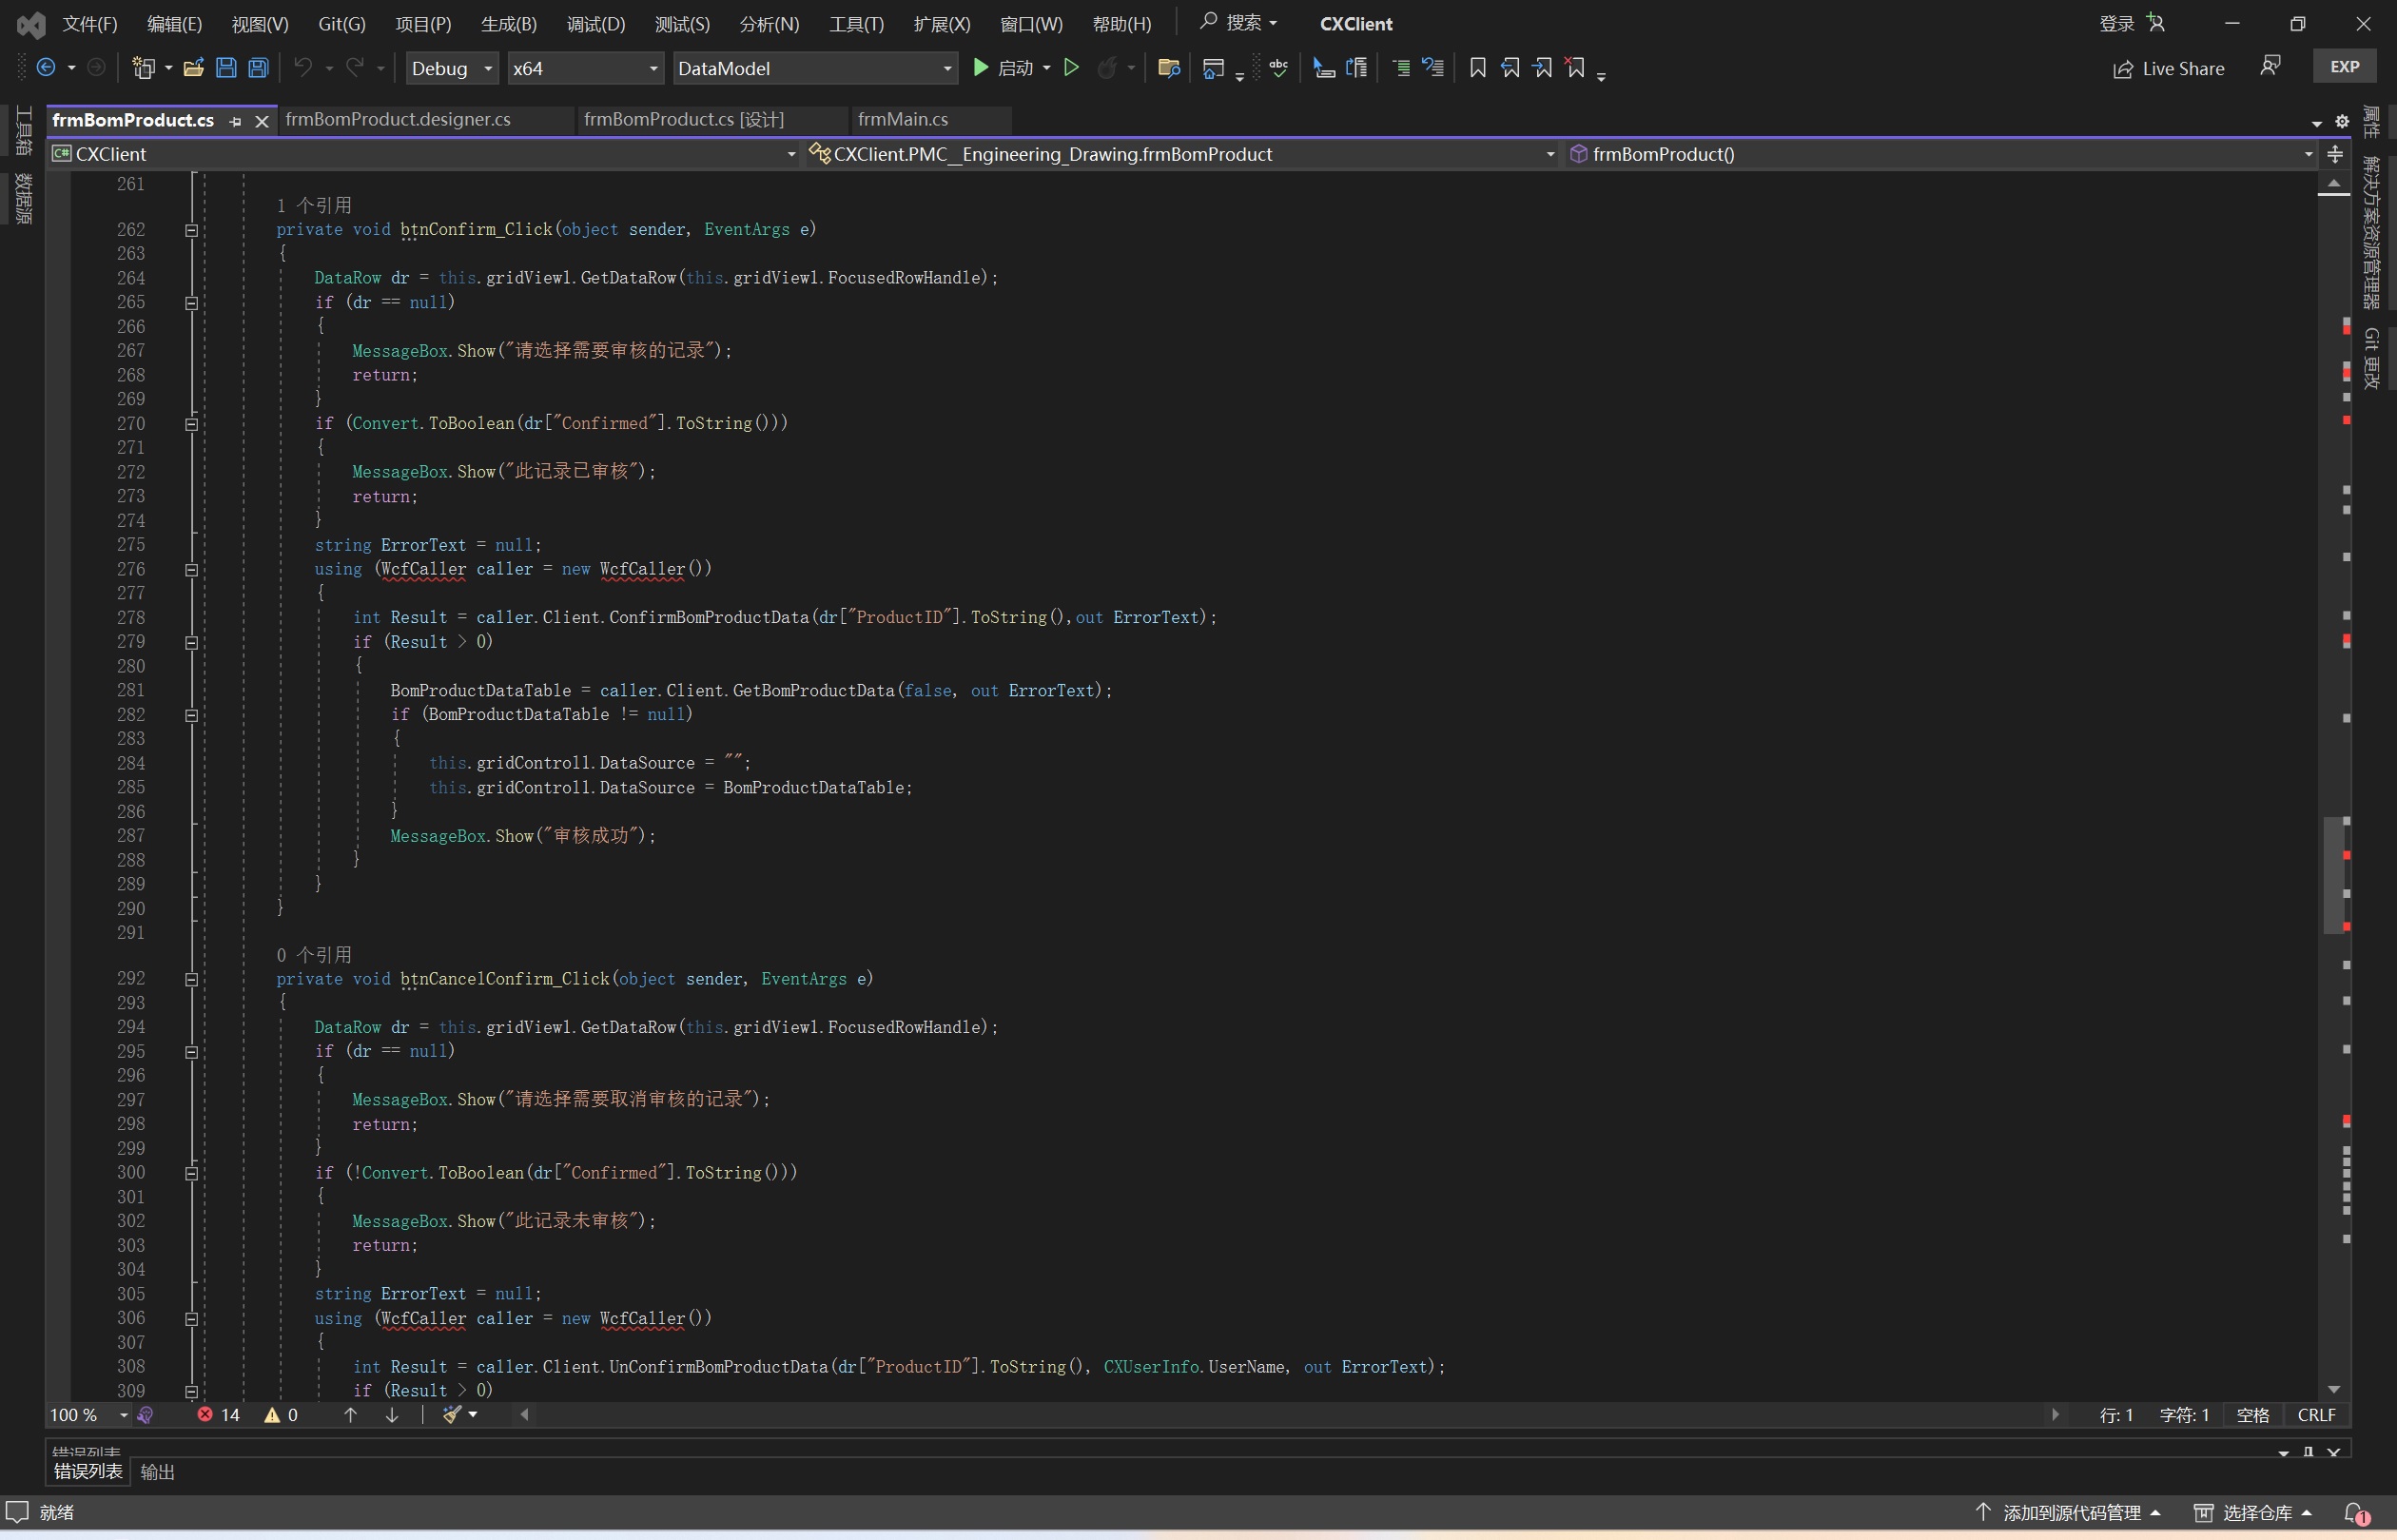This screenshot has width=2397, height=1540.
Task: Collapse the if block at line 282
Action: point(191,716)
